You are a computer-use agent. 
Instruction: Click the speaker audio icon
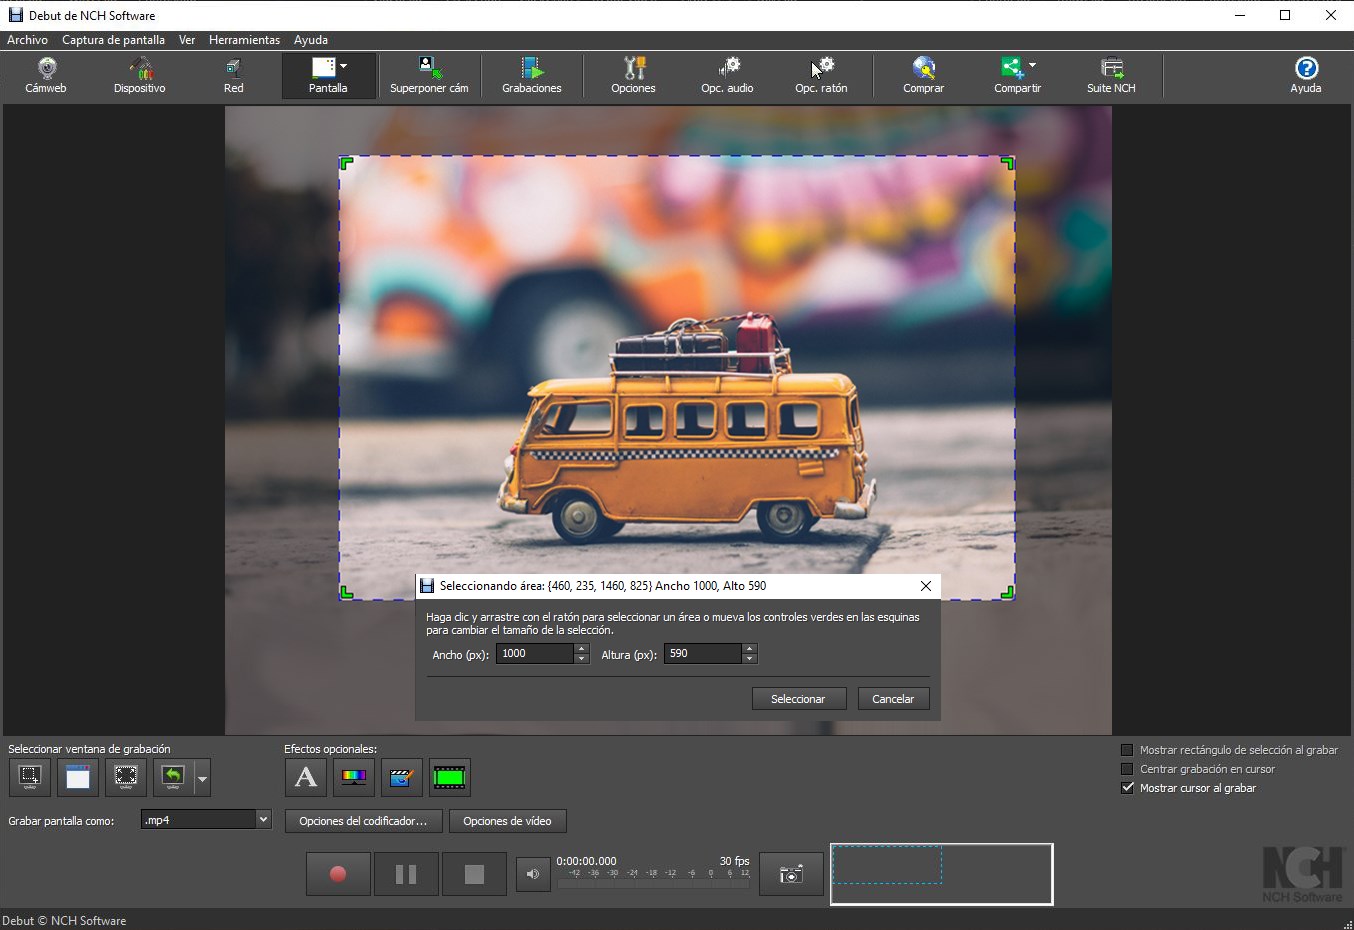[533, 874]
